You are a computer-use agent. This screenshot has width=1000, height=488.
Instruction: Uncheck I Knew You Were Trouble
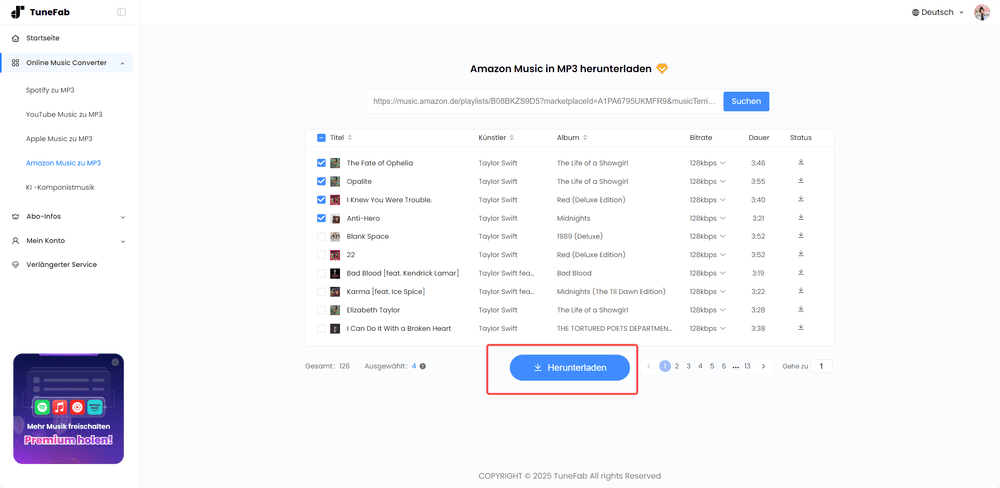click(x=321, y=200)
